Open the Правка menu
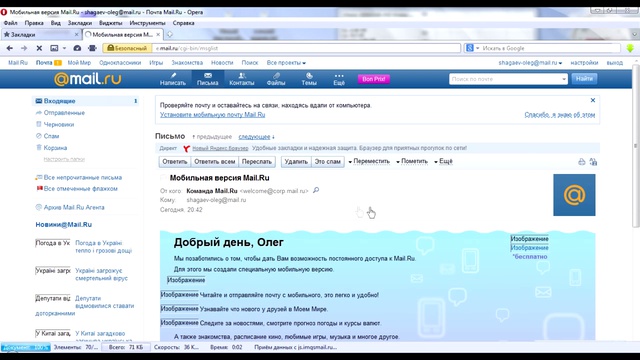The height and width of the screenshot is (360, 640). pyautogui.click(x=34, y=23)
